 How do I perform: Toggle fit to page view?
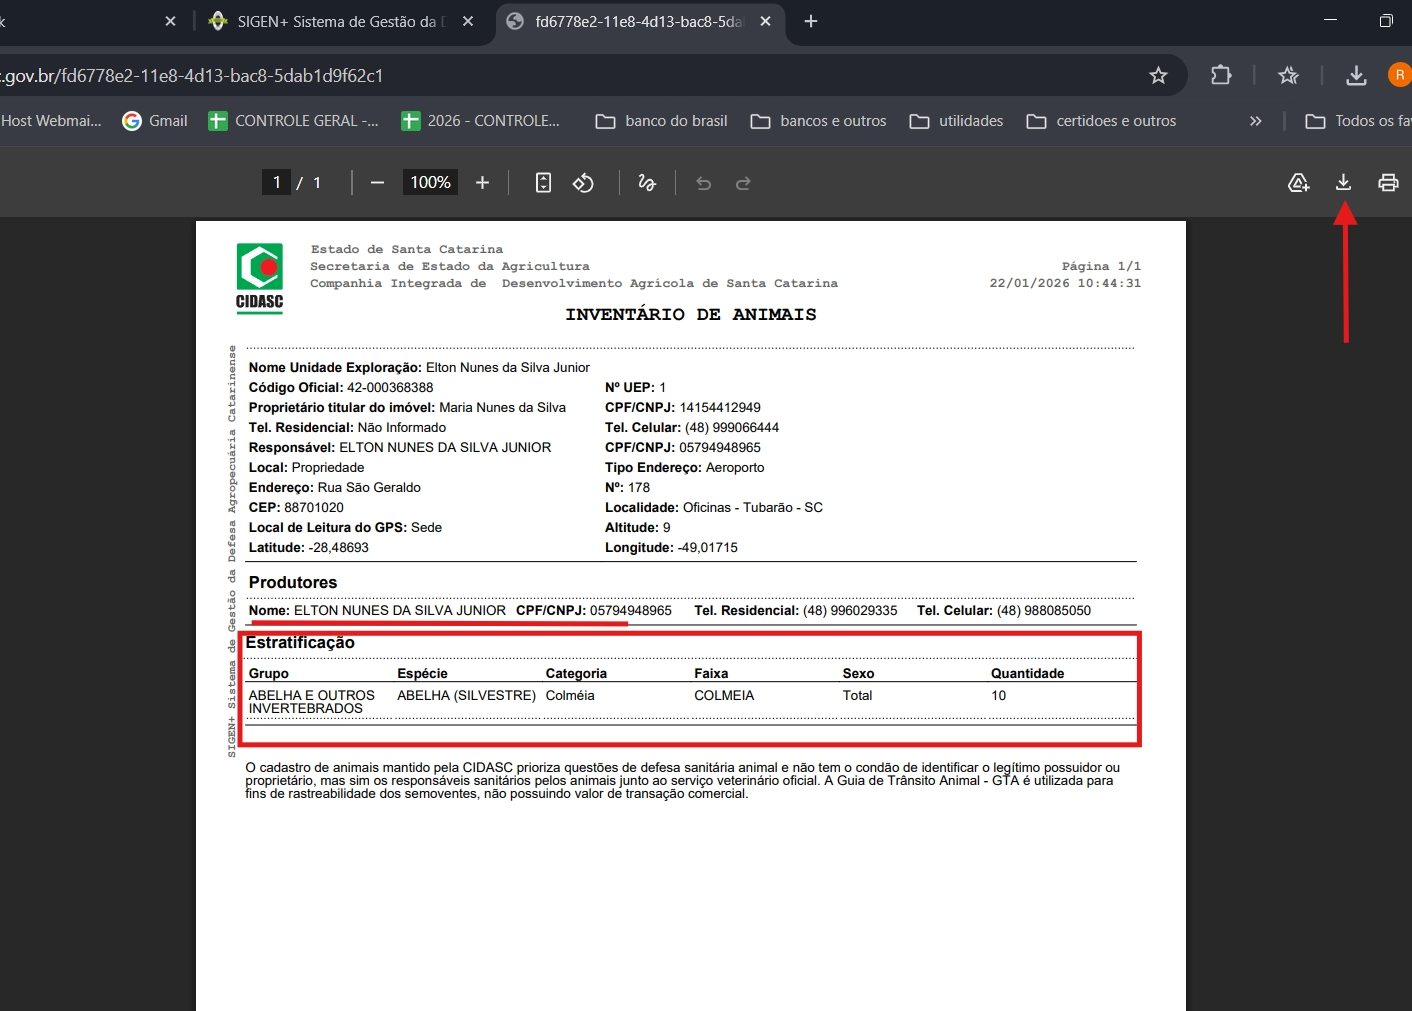(543, 183)
